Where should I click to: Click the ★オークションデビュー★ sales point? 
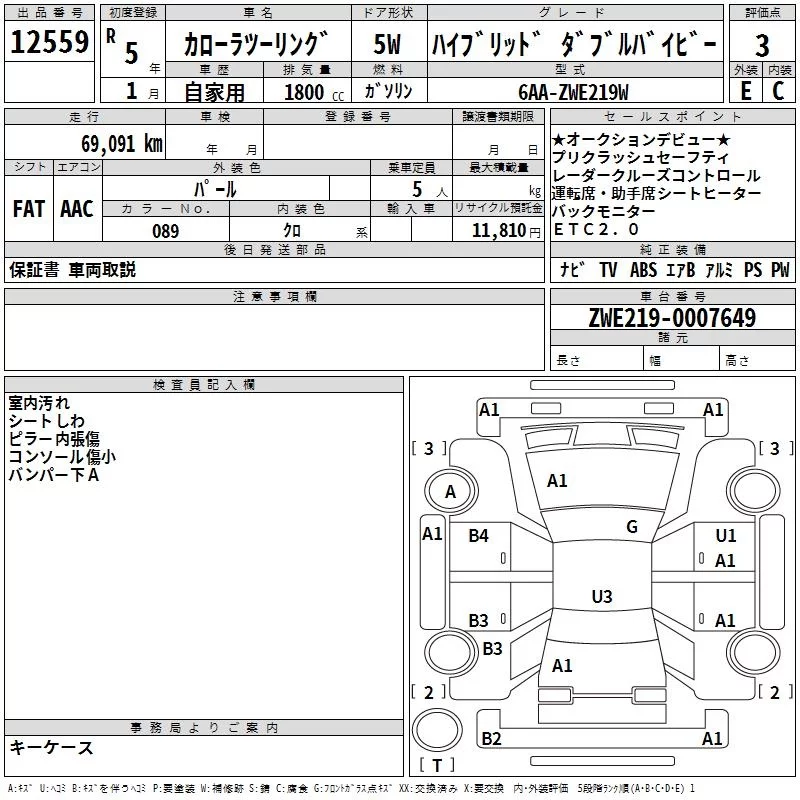click(641, 139)
